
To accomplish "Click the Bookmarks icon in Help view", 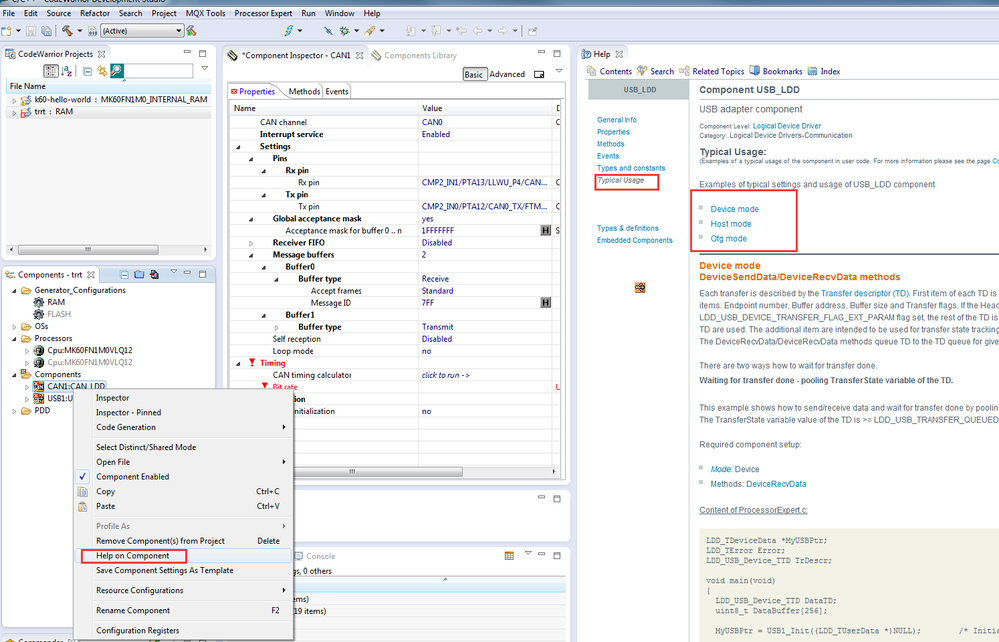I will pos(754,71).
